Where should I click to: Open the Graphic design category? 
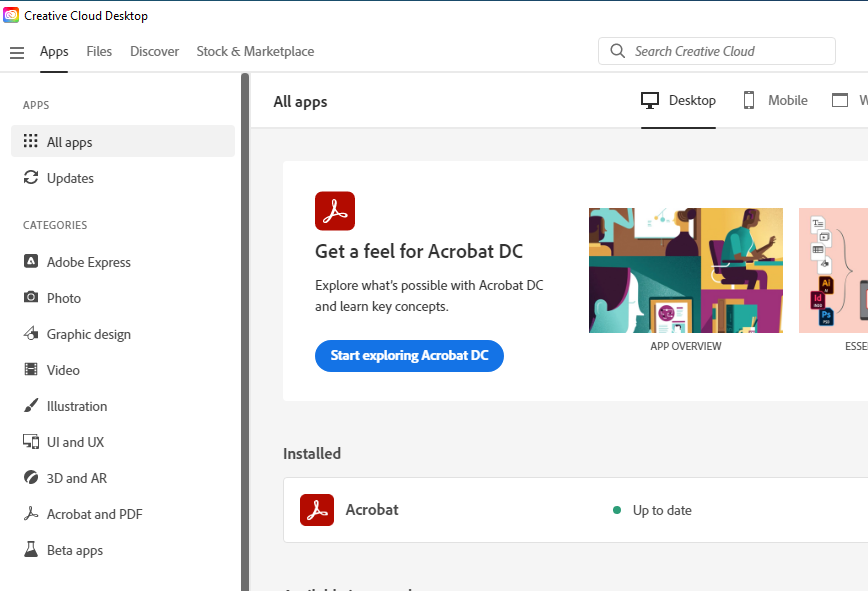click(x=88, y=334)
